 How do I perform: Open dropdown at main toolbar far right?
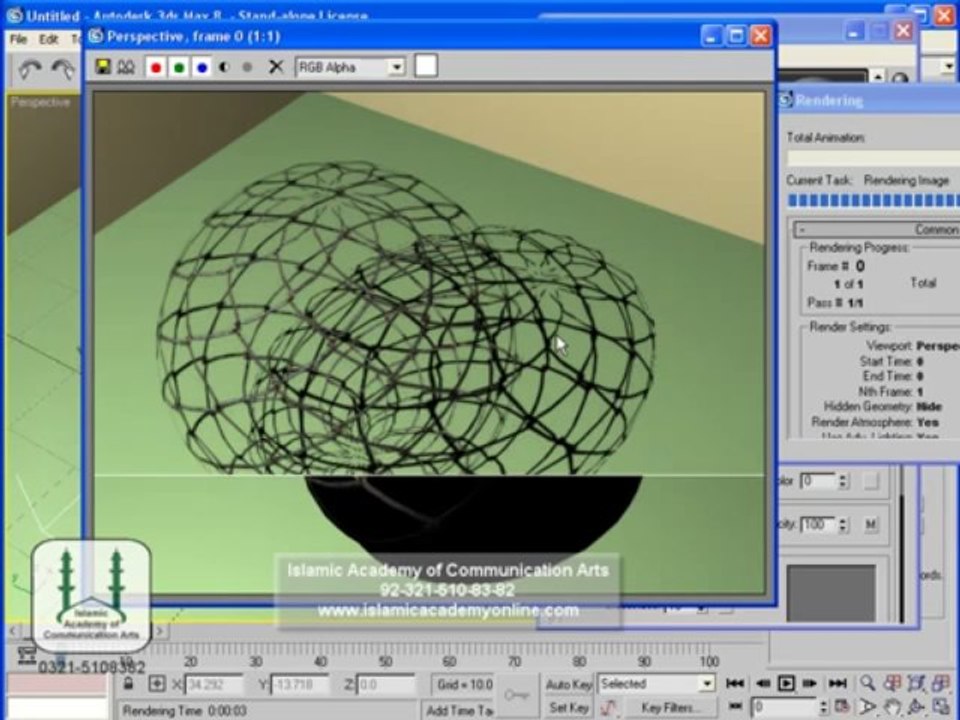[948, 66]
